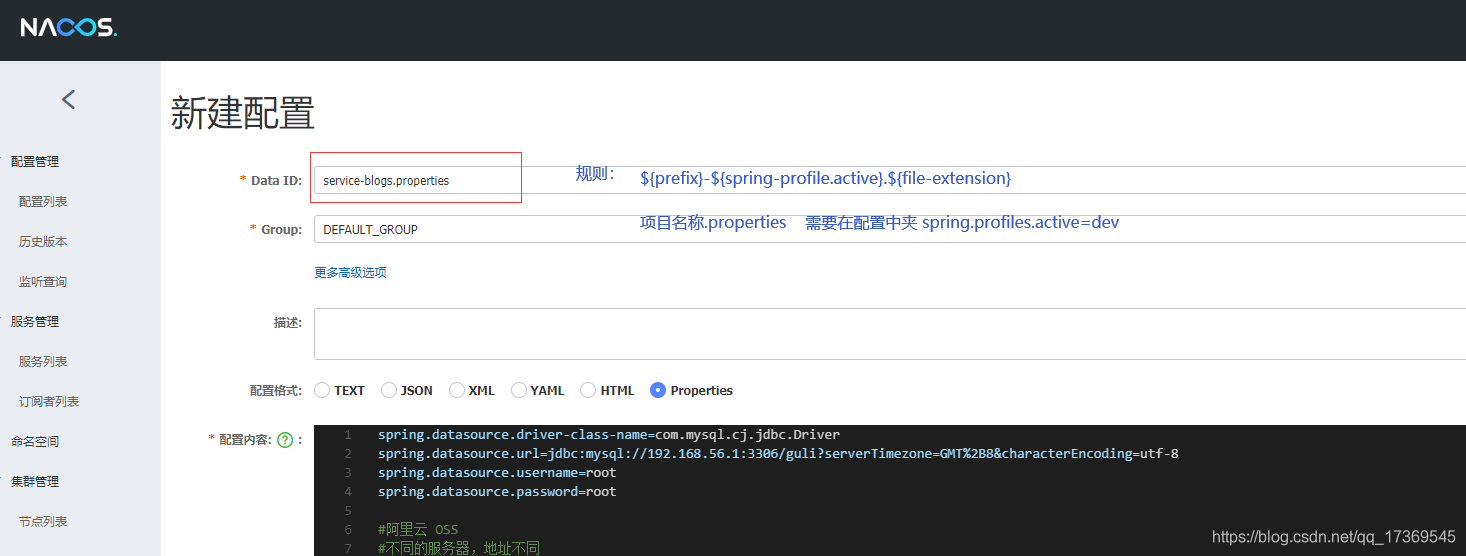1466x556 pixels.
Task: Click the help icon beside 配置内容
Action: (x=284, y=439)
